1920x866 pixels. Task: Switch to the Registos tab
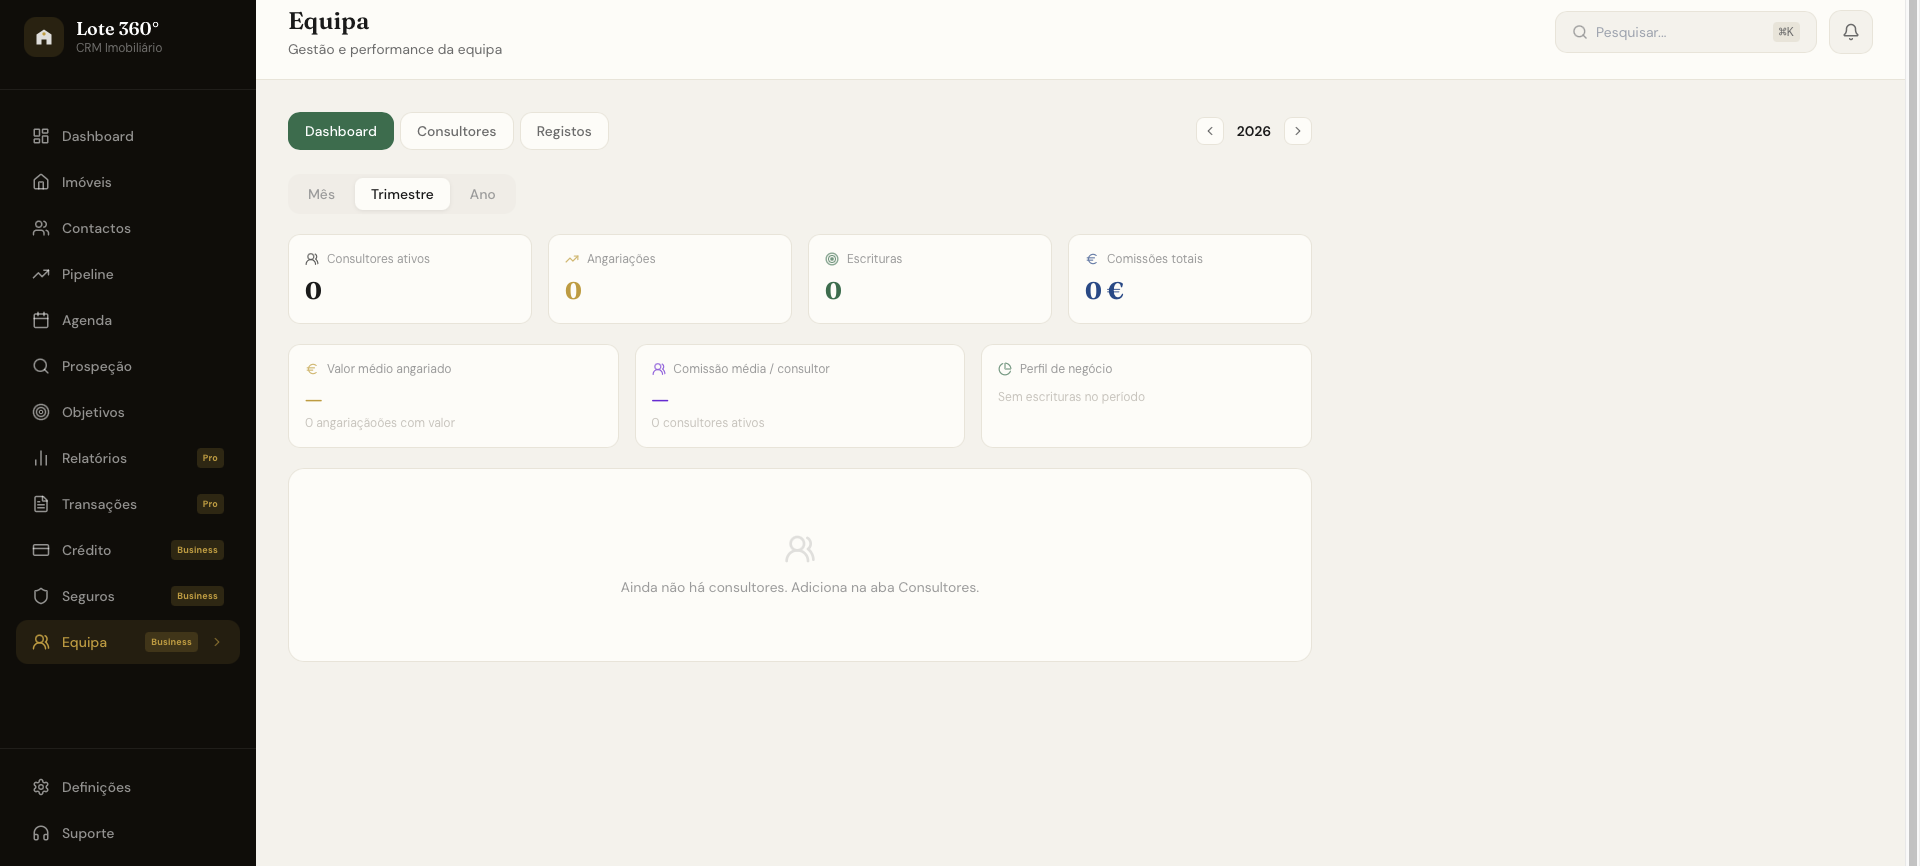coord(564,131)
